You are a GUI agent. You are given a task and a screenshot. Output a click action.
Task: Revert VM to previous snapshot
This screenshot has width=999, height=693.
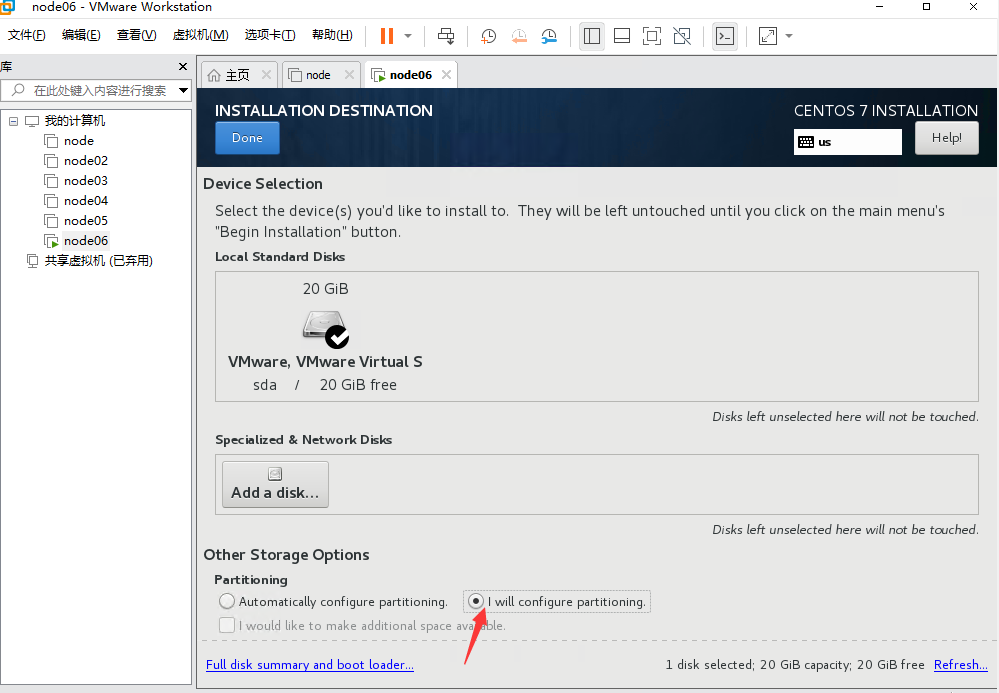click(x=519, y=36)
